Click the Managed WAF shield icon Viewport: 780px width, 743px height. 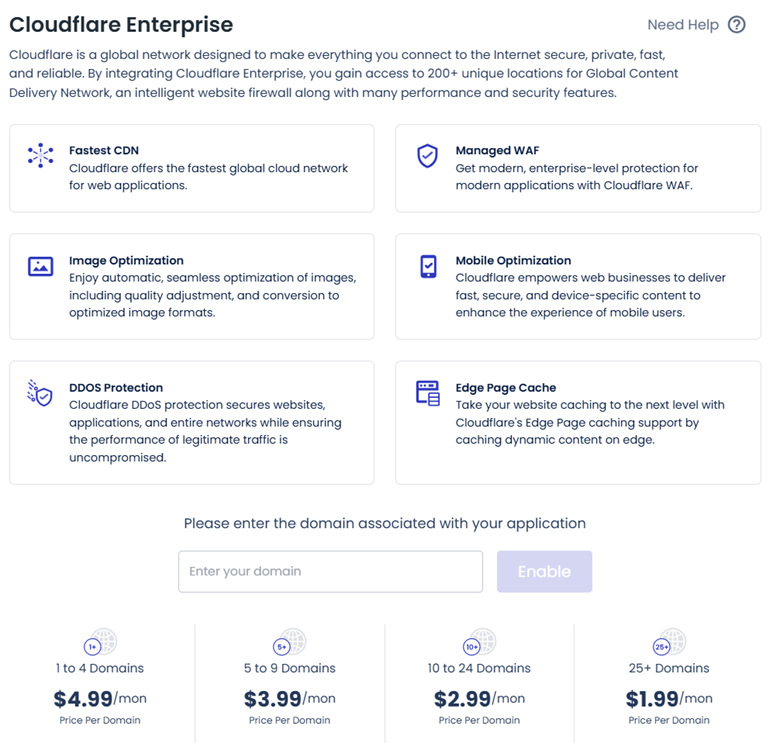click(427, 155)
